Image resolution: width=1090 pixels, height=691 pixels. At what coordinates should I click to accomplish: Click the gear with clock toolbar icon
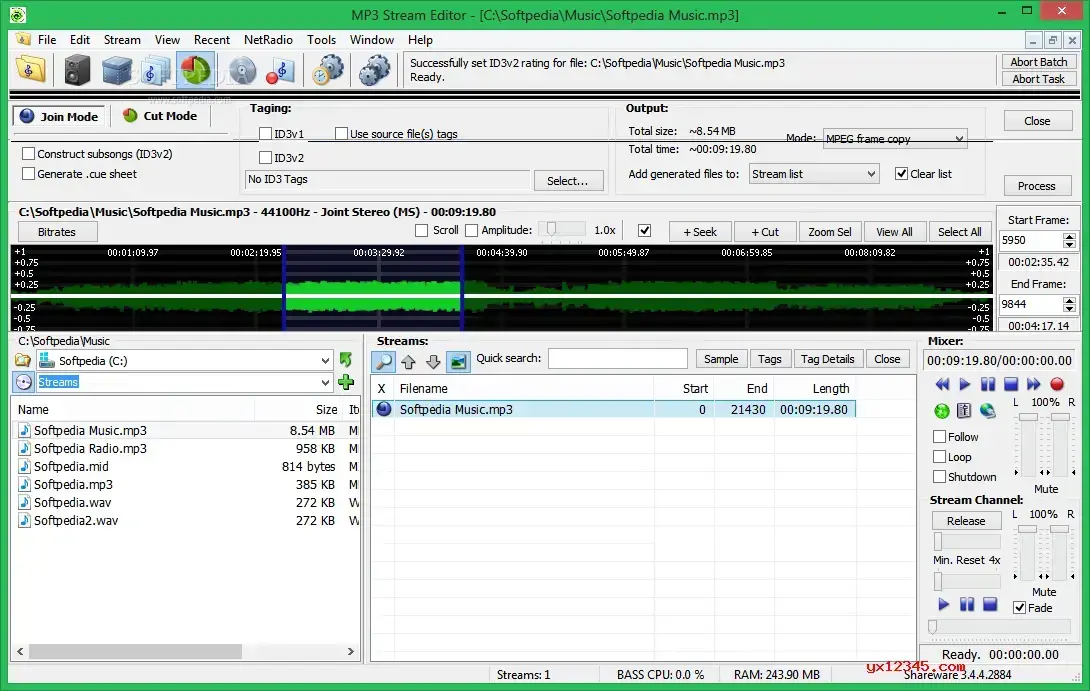(x=327, y=70)
